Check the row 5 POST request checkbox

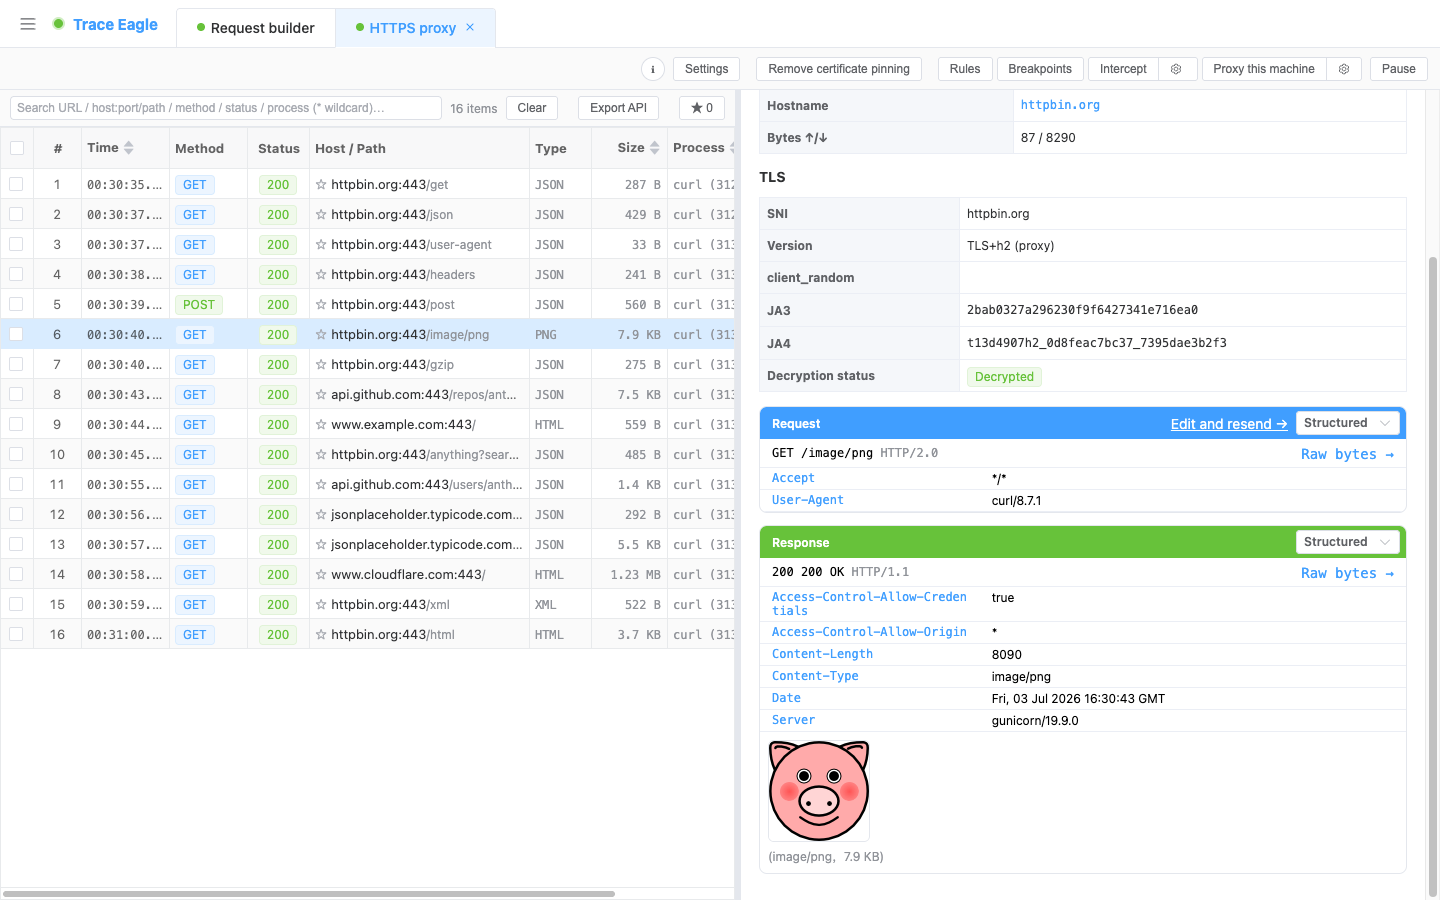(16, 304)
